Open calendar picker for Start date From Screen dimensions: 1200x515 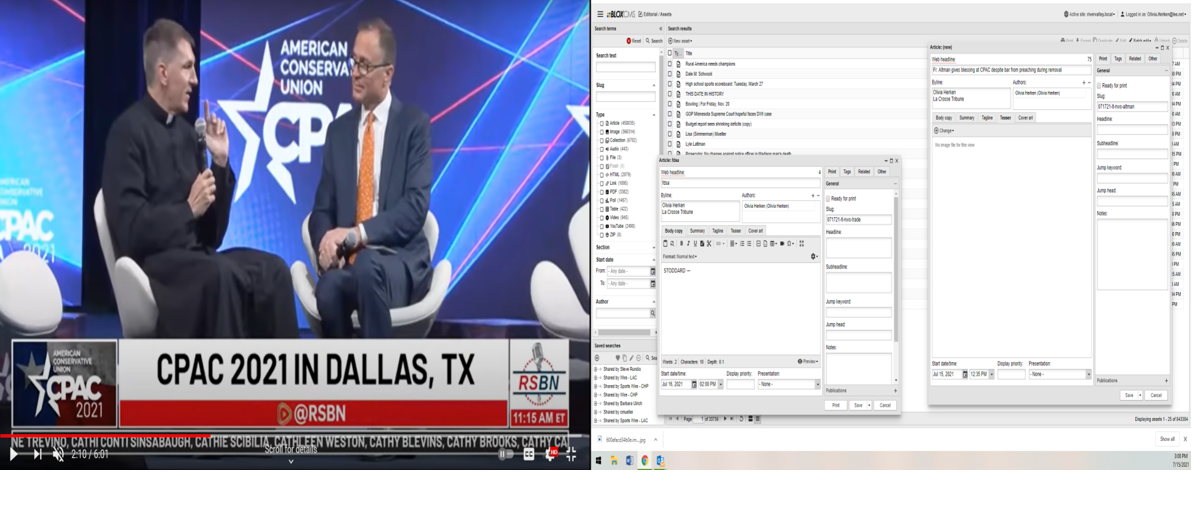653,271
